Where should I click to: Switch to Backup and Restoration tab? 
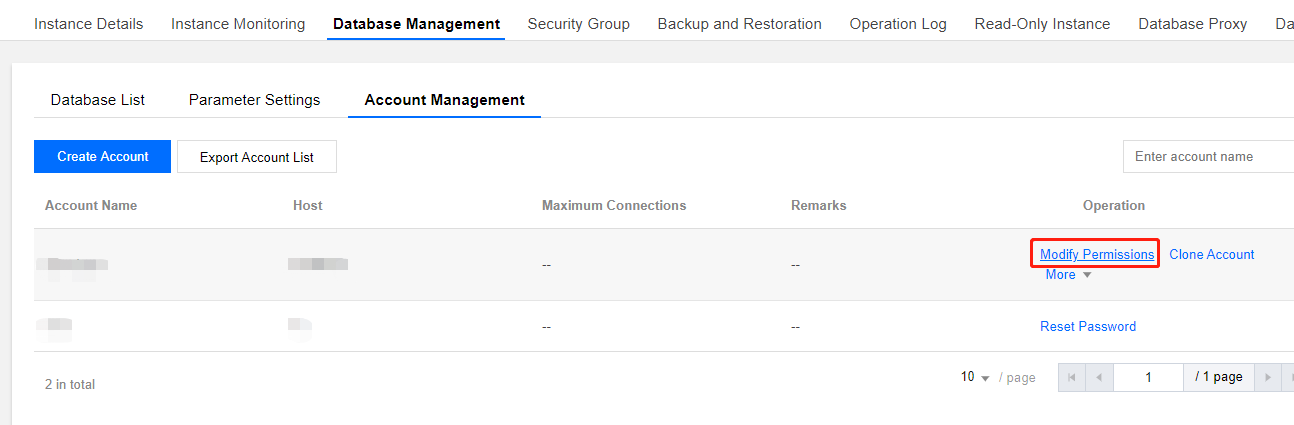coord(740,24)
